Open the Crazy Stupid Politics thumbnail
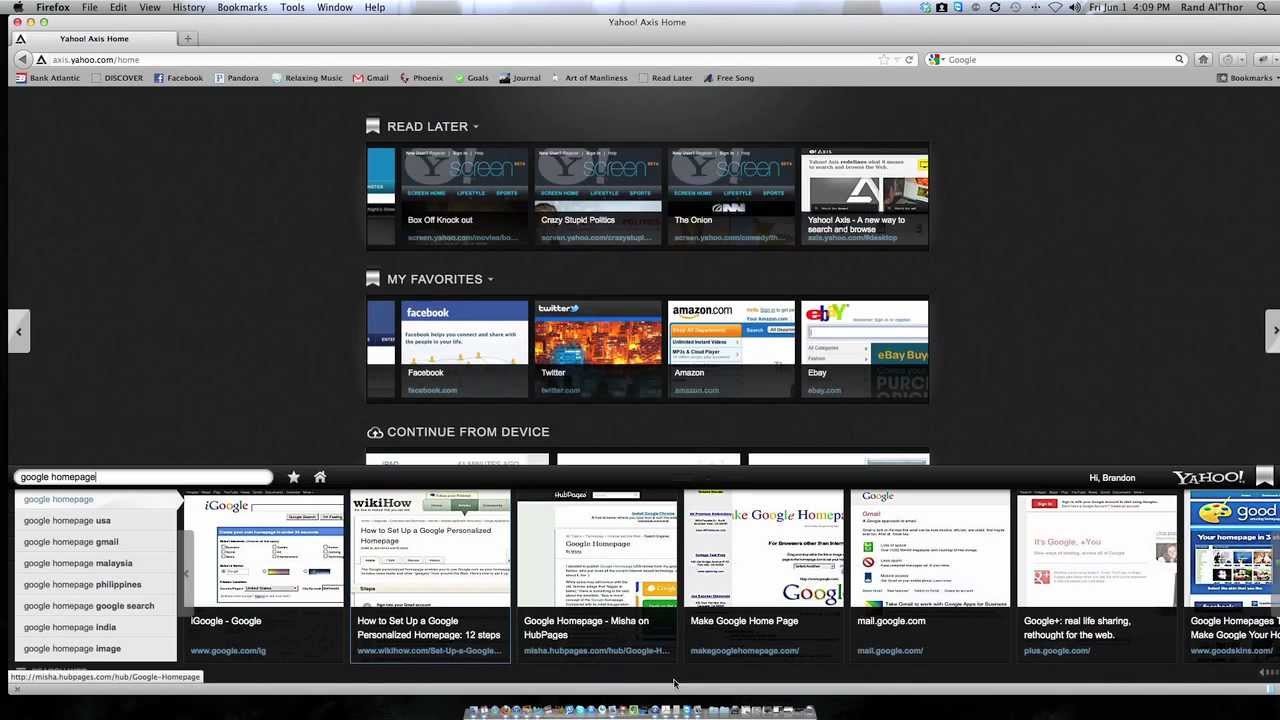1280x720 pixels. 597,196
